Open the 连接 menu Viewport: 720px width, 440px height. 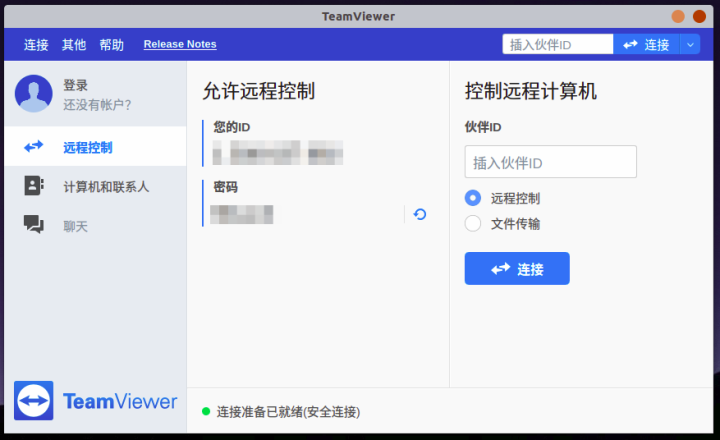pyautogui.click(x=36, y=45)
